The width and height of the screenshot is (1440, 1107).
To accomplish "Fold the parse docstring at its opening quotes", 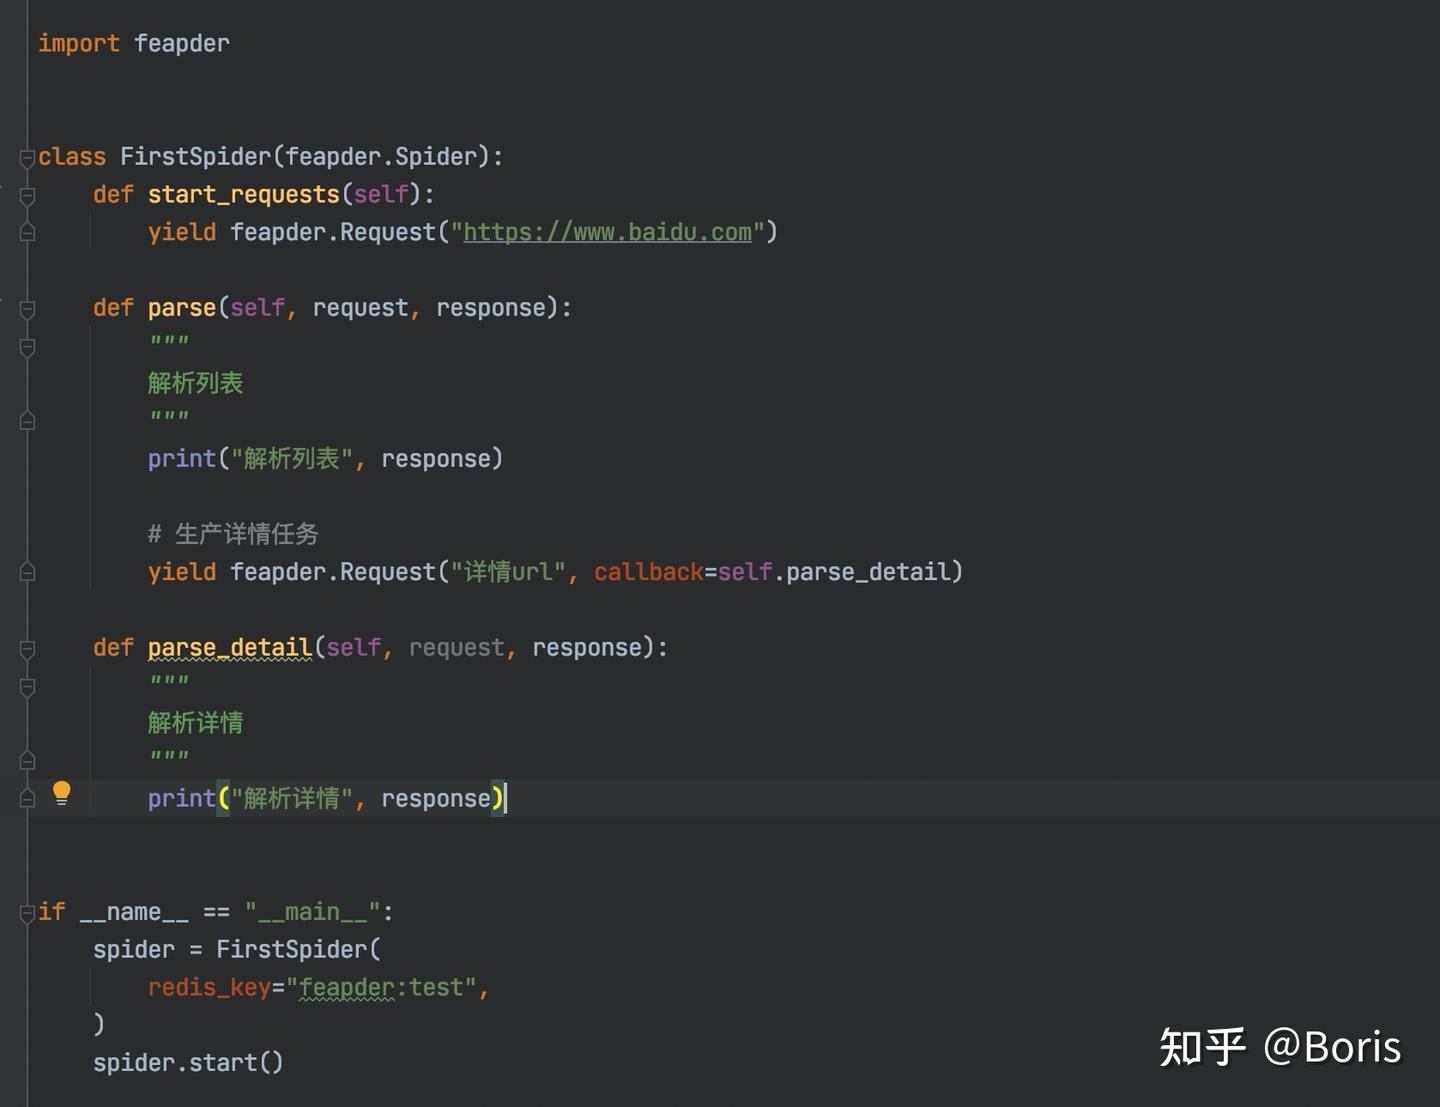I will click(x=27, y=347).
